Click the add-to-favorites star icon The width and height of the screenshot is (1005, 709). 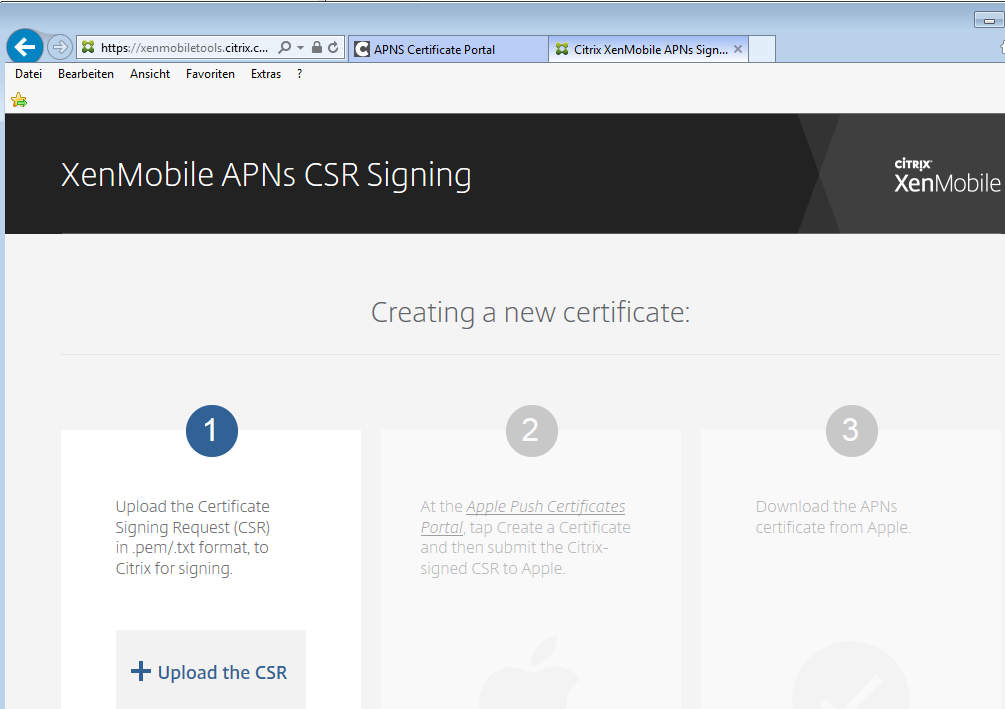click(19, 100)
